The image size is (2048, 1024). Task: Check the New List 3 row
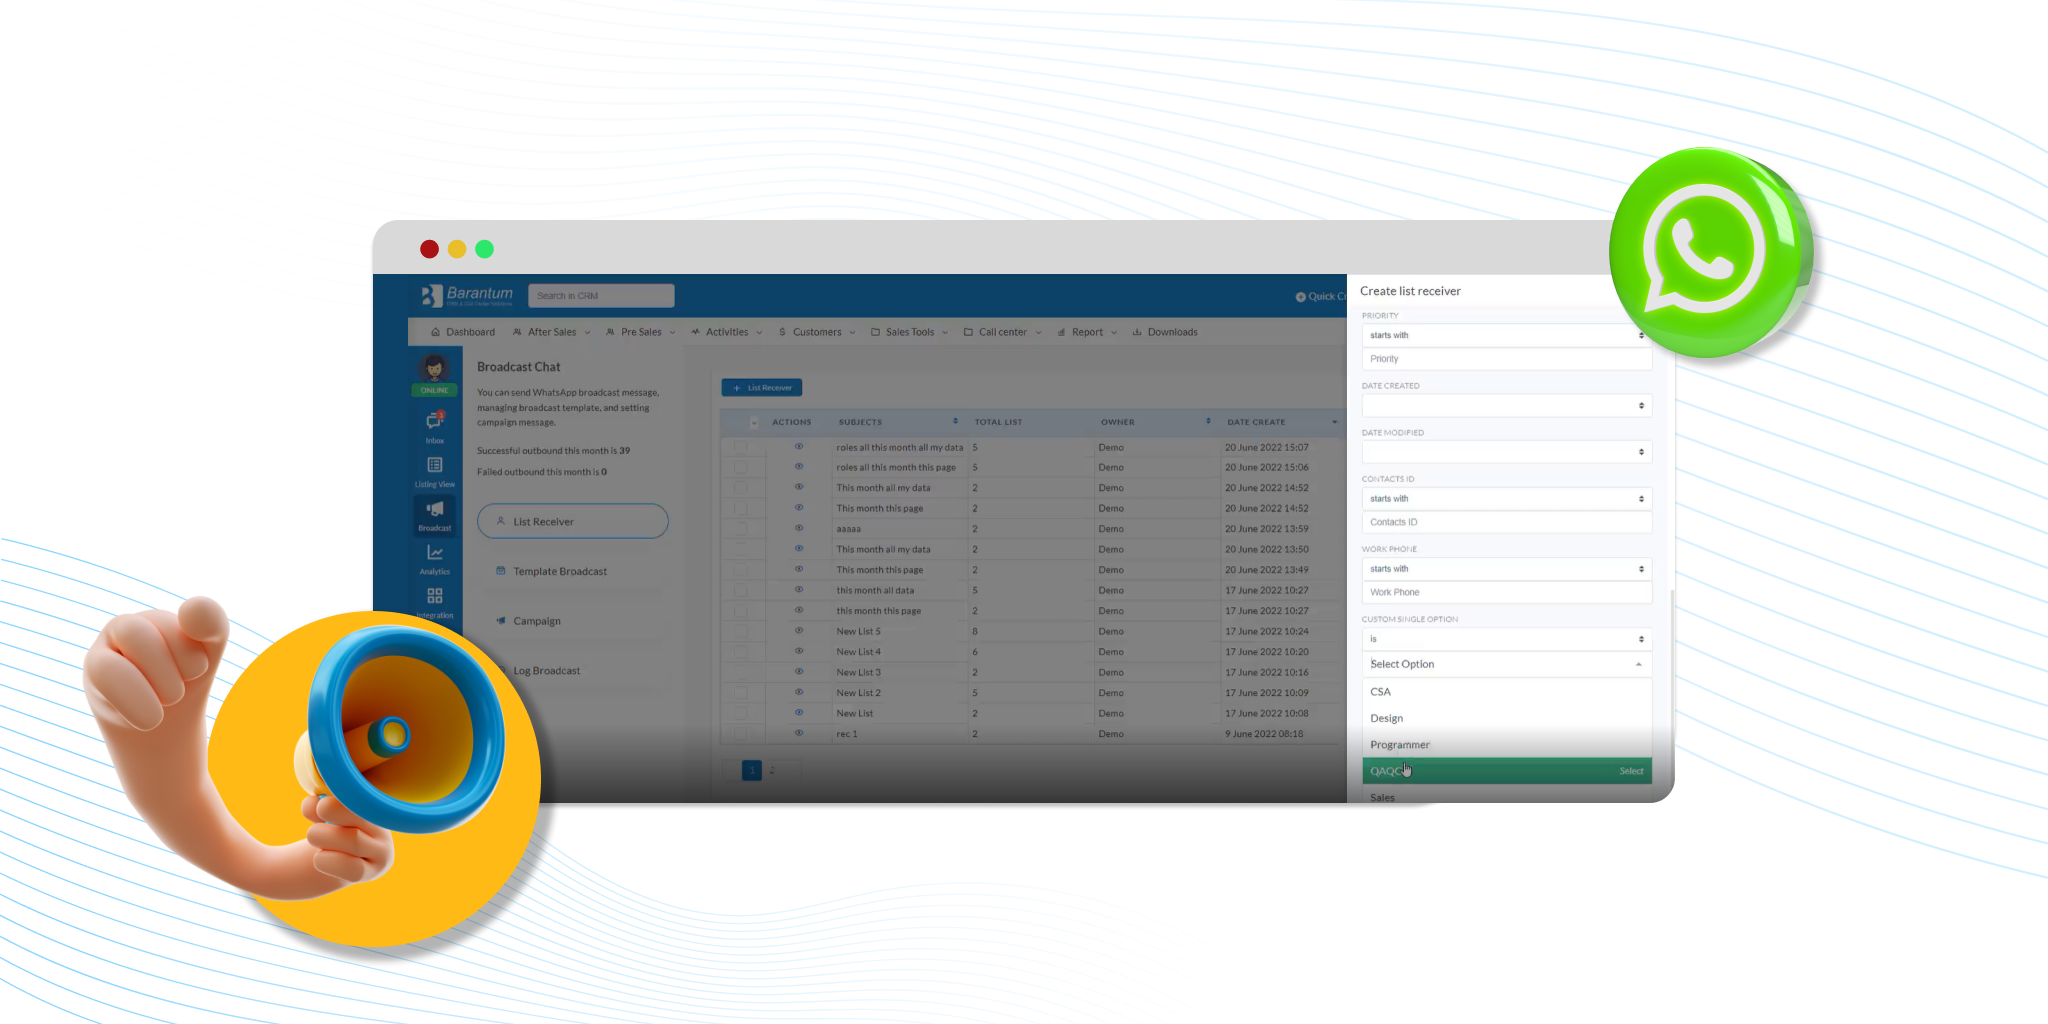point(741,672)
